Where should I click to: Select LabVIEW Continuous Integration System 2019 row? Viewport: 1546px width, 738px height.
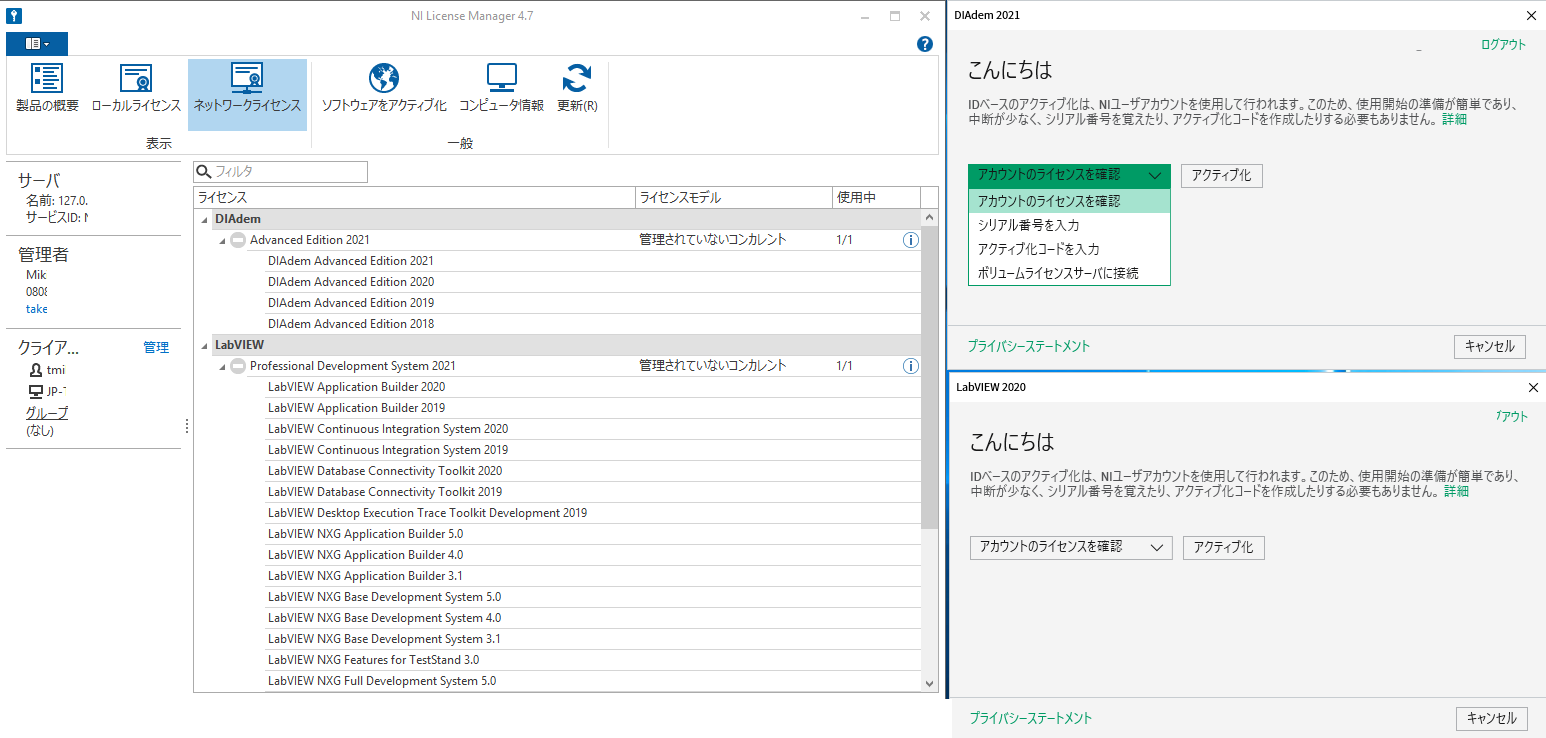(592, 450)
